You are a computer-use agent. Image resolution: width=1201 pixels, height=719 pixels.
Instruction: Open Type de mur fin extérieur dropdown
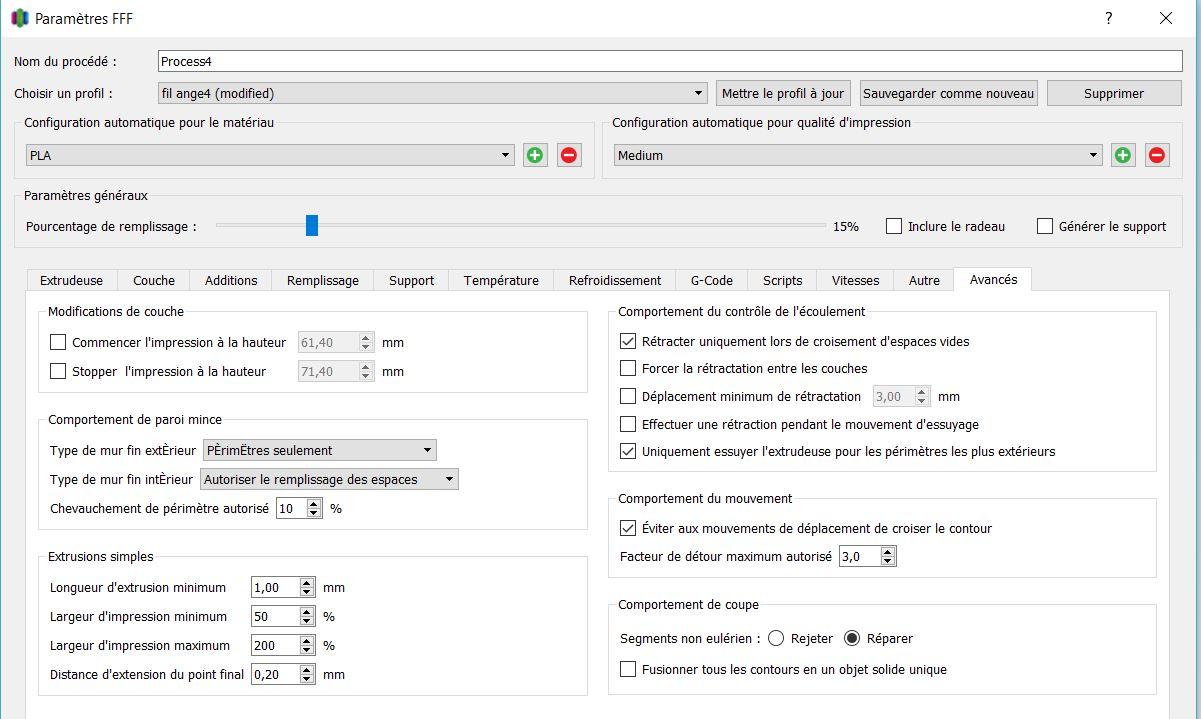coord(320,450)
